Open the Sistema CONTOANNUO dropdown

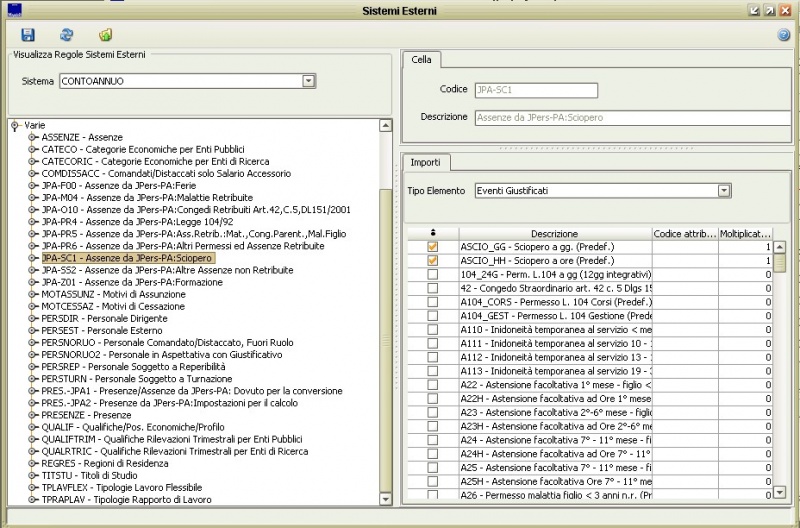(308, 80)
